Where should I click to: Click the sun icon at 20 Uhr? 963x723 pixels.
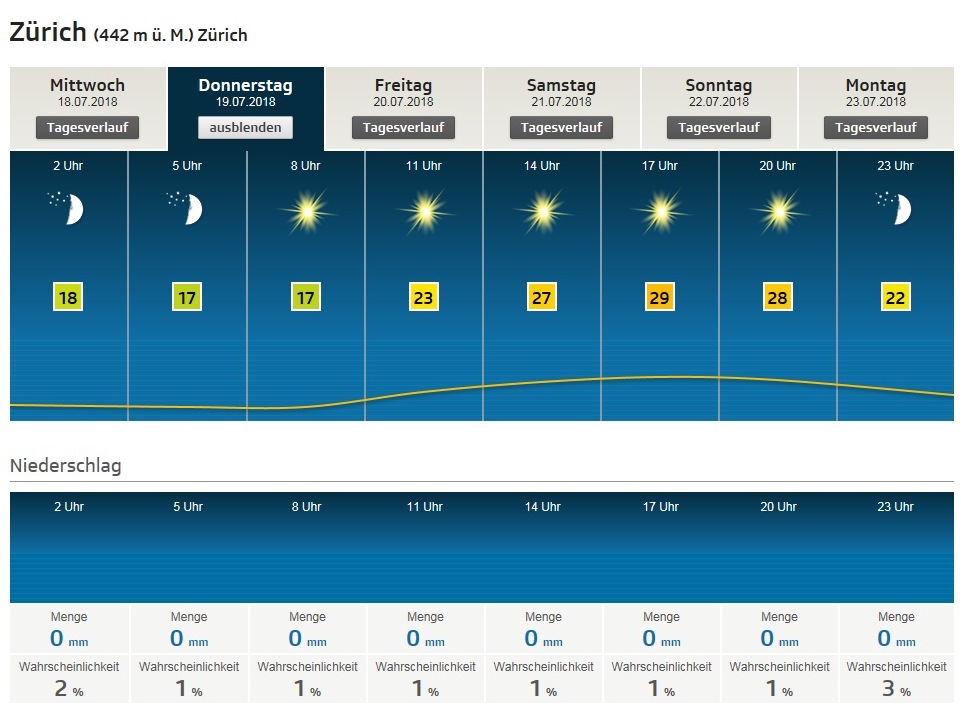tap(778, 211)
